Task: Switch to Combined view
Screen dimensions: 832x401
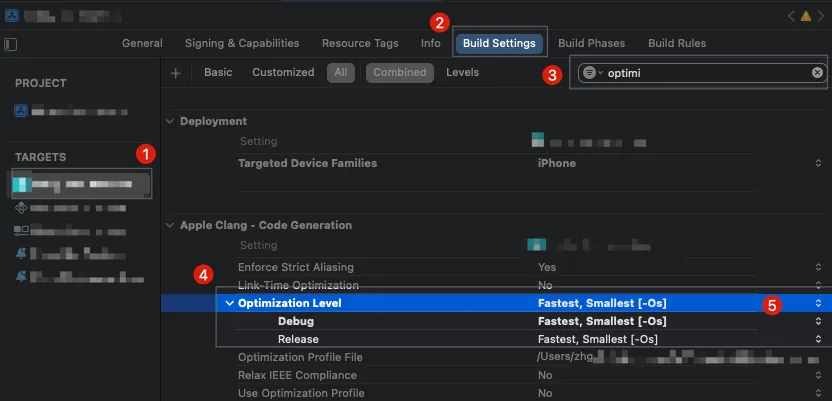Action: coord(397,72)
